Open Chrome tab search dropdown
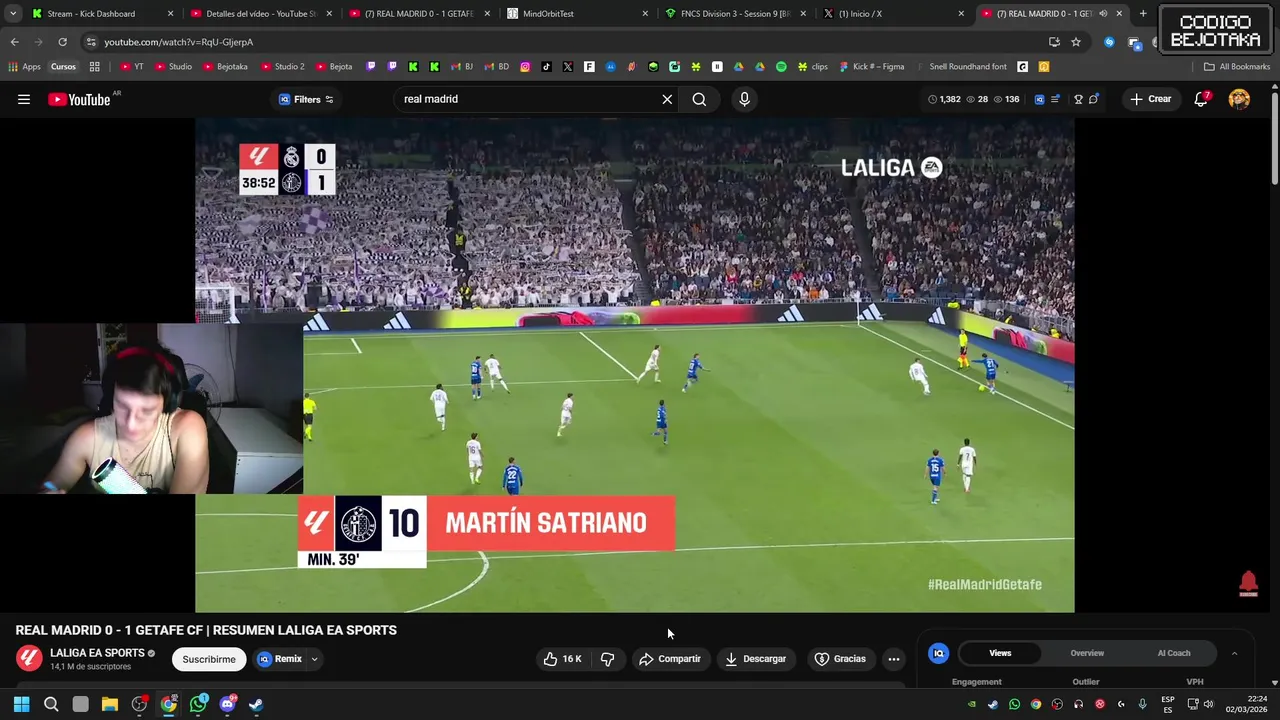Viewport: 1280px width, 720px height. tap(13, 14)
